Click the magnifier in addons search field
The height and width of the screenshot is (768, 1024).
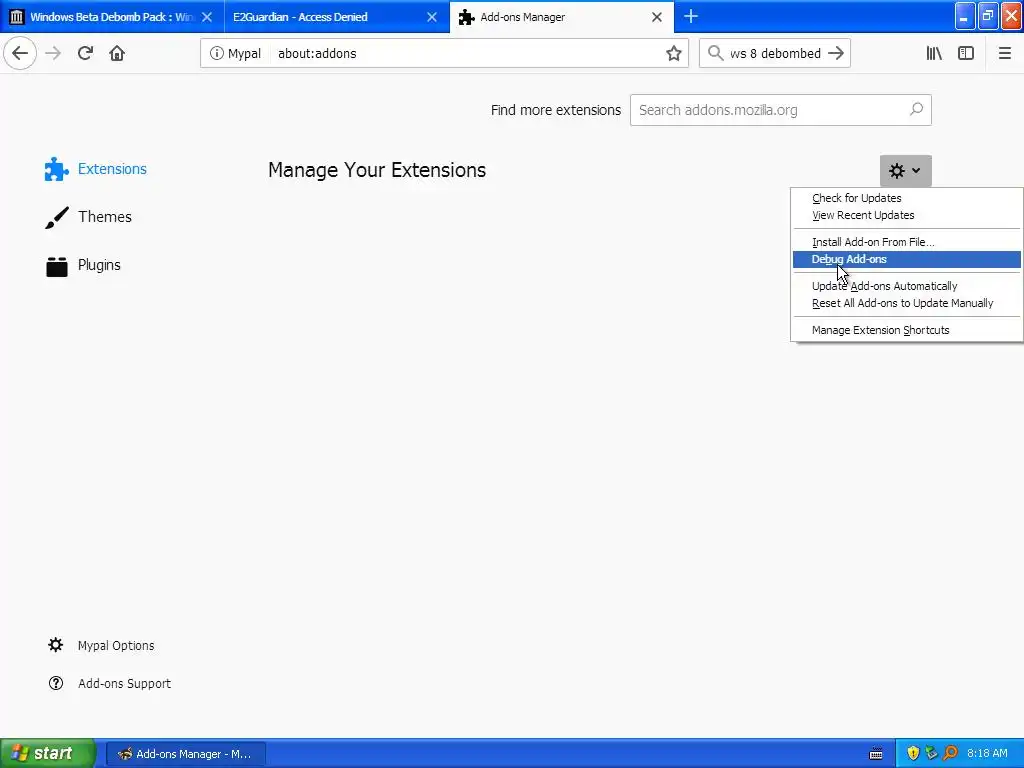[x=916, y=109]
